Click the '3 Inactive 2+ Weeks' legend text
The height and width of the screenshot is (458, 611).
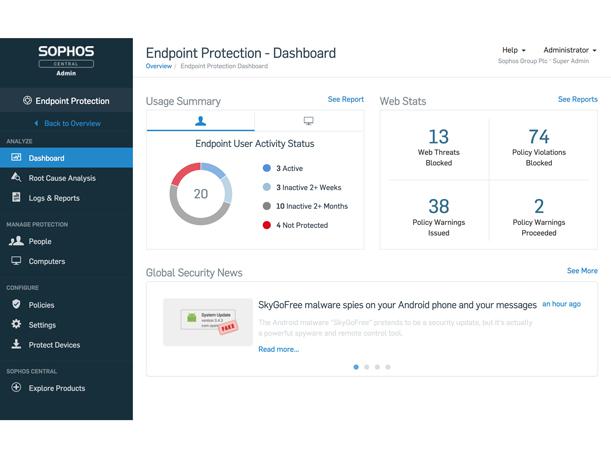point(309,187)
